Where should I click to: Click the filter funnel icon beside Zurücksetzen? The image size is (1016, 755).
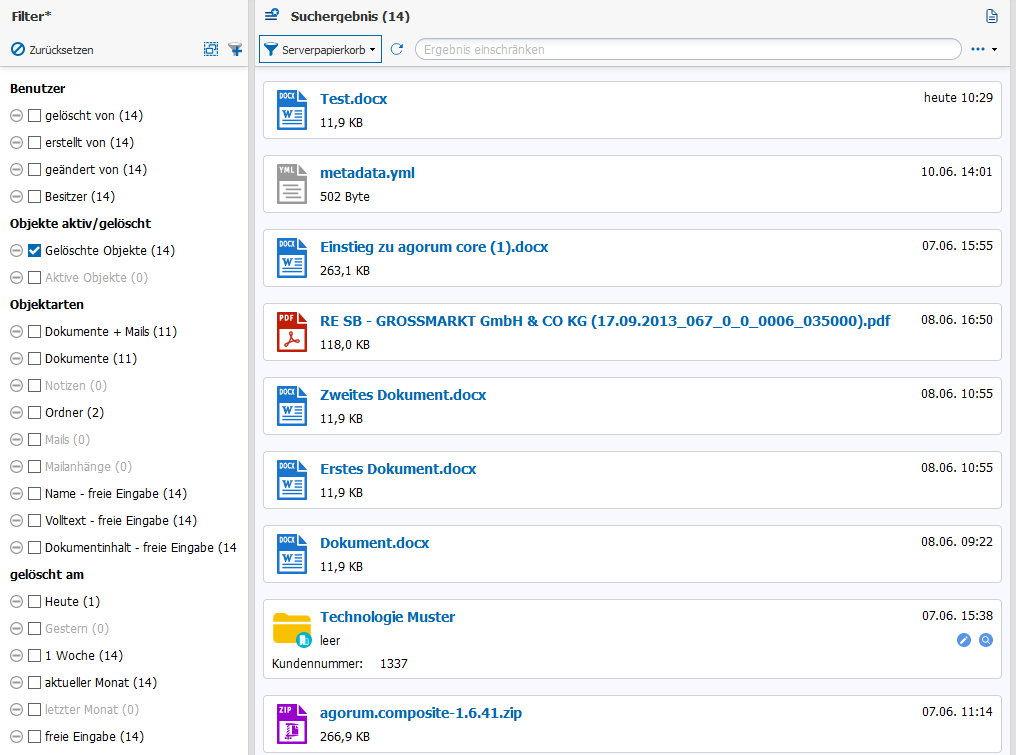pyautogui.click(x=235, y=49)
